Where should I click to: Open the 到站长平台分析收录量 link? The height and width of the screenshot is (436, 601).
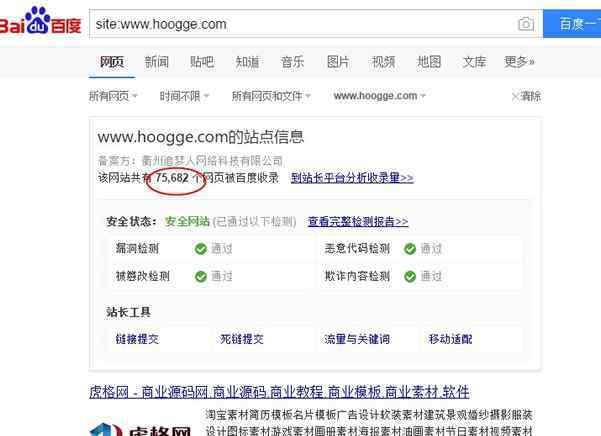pos(352,178)
